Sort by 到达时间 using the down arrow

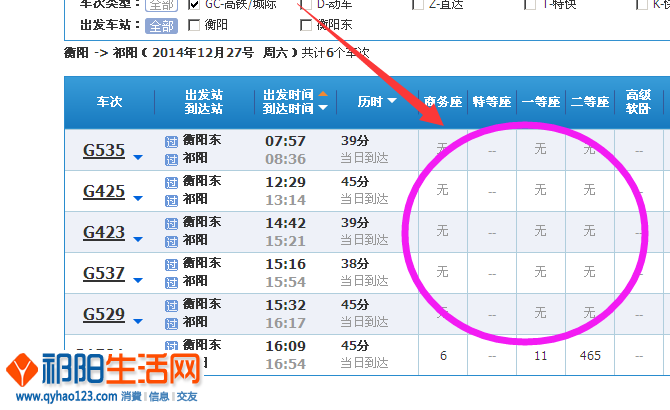[x=323, y=108]
